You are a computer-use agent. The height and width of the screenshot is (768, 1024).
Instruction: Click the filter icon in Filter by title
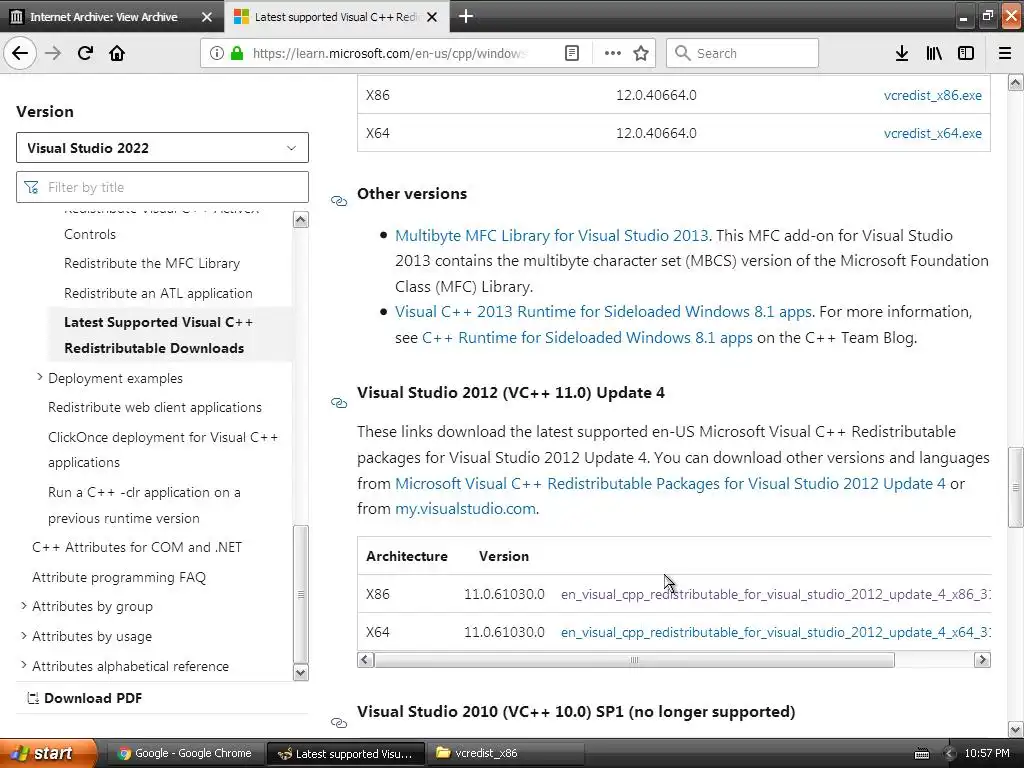point(31,188)
